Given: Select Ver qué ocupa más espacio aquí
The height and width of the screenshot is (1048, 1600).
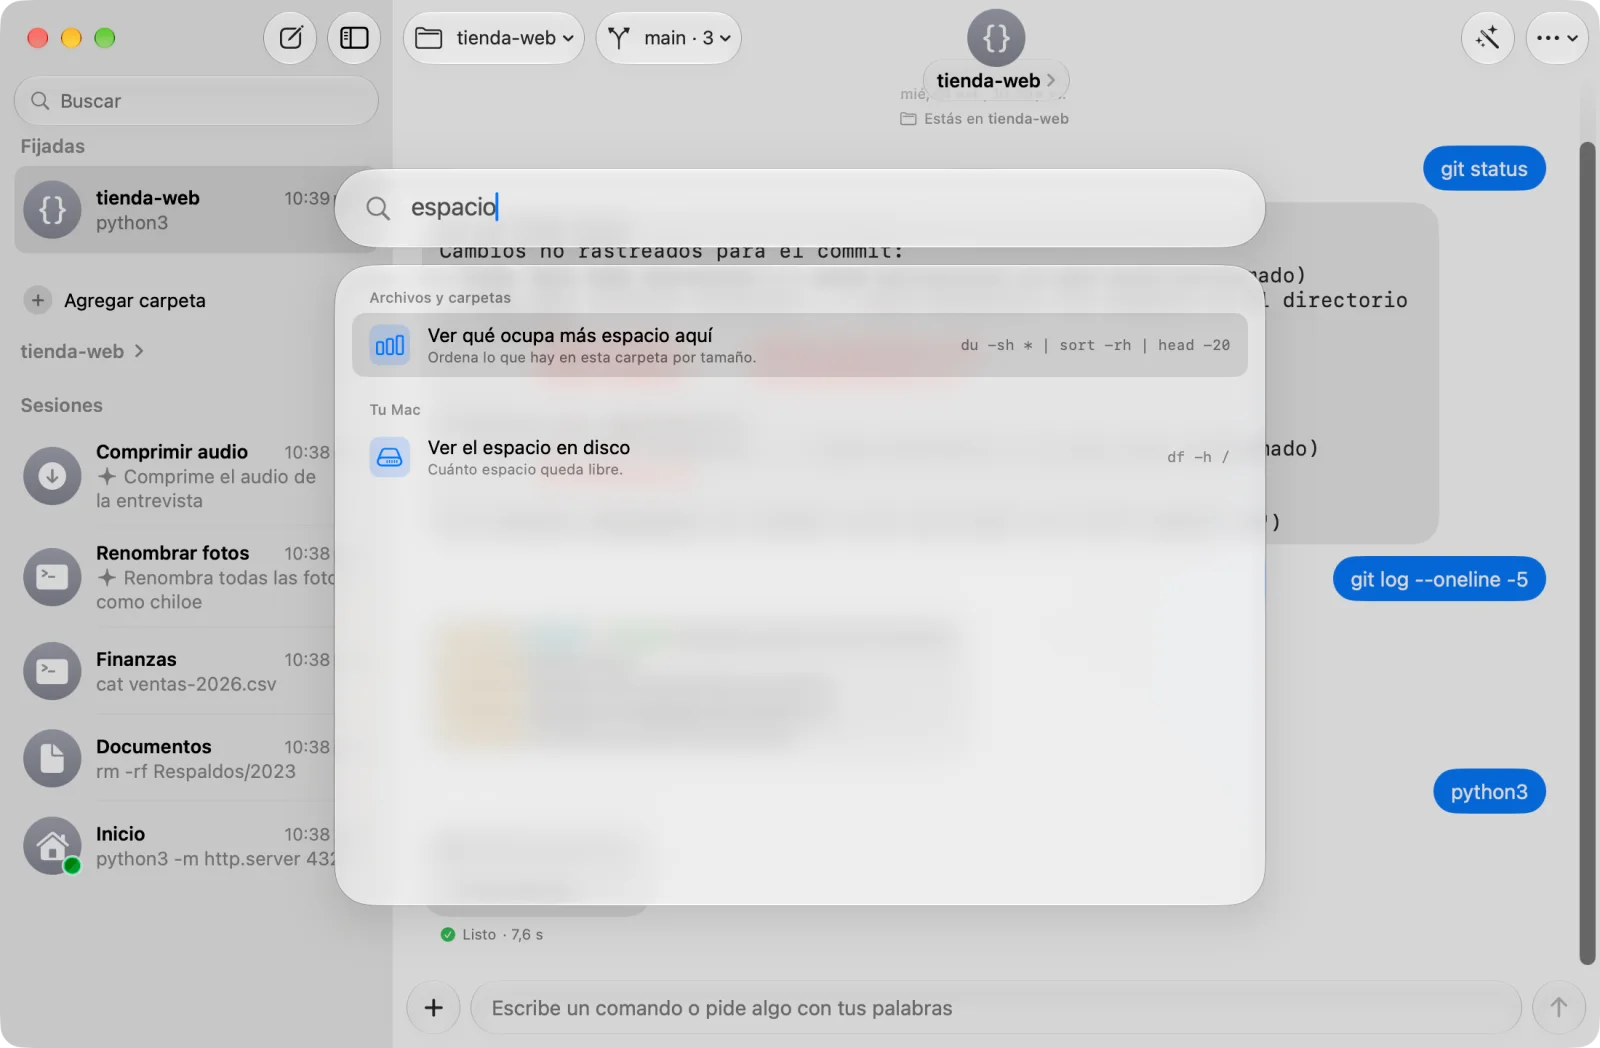Looking at the screenshot, I should 800,345.
